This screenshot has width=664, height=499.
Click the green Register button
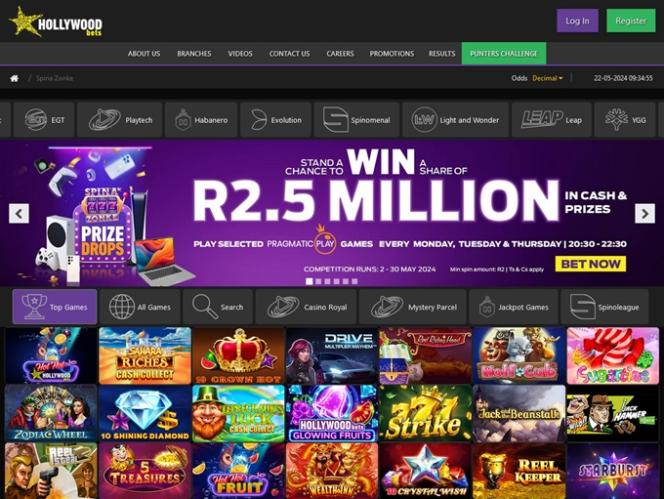[x=631, y=21]
